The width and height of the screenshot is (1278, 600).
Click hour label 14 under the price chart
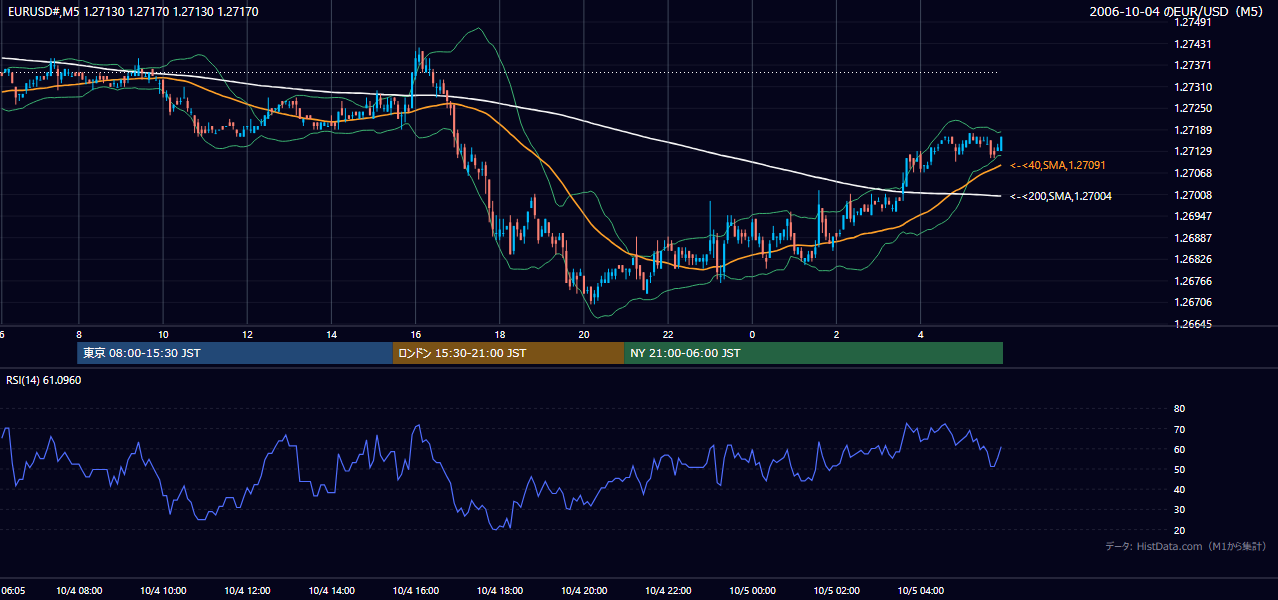coord(330,334)
